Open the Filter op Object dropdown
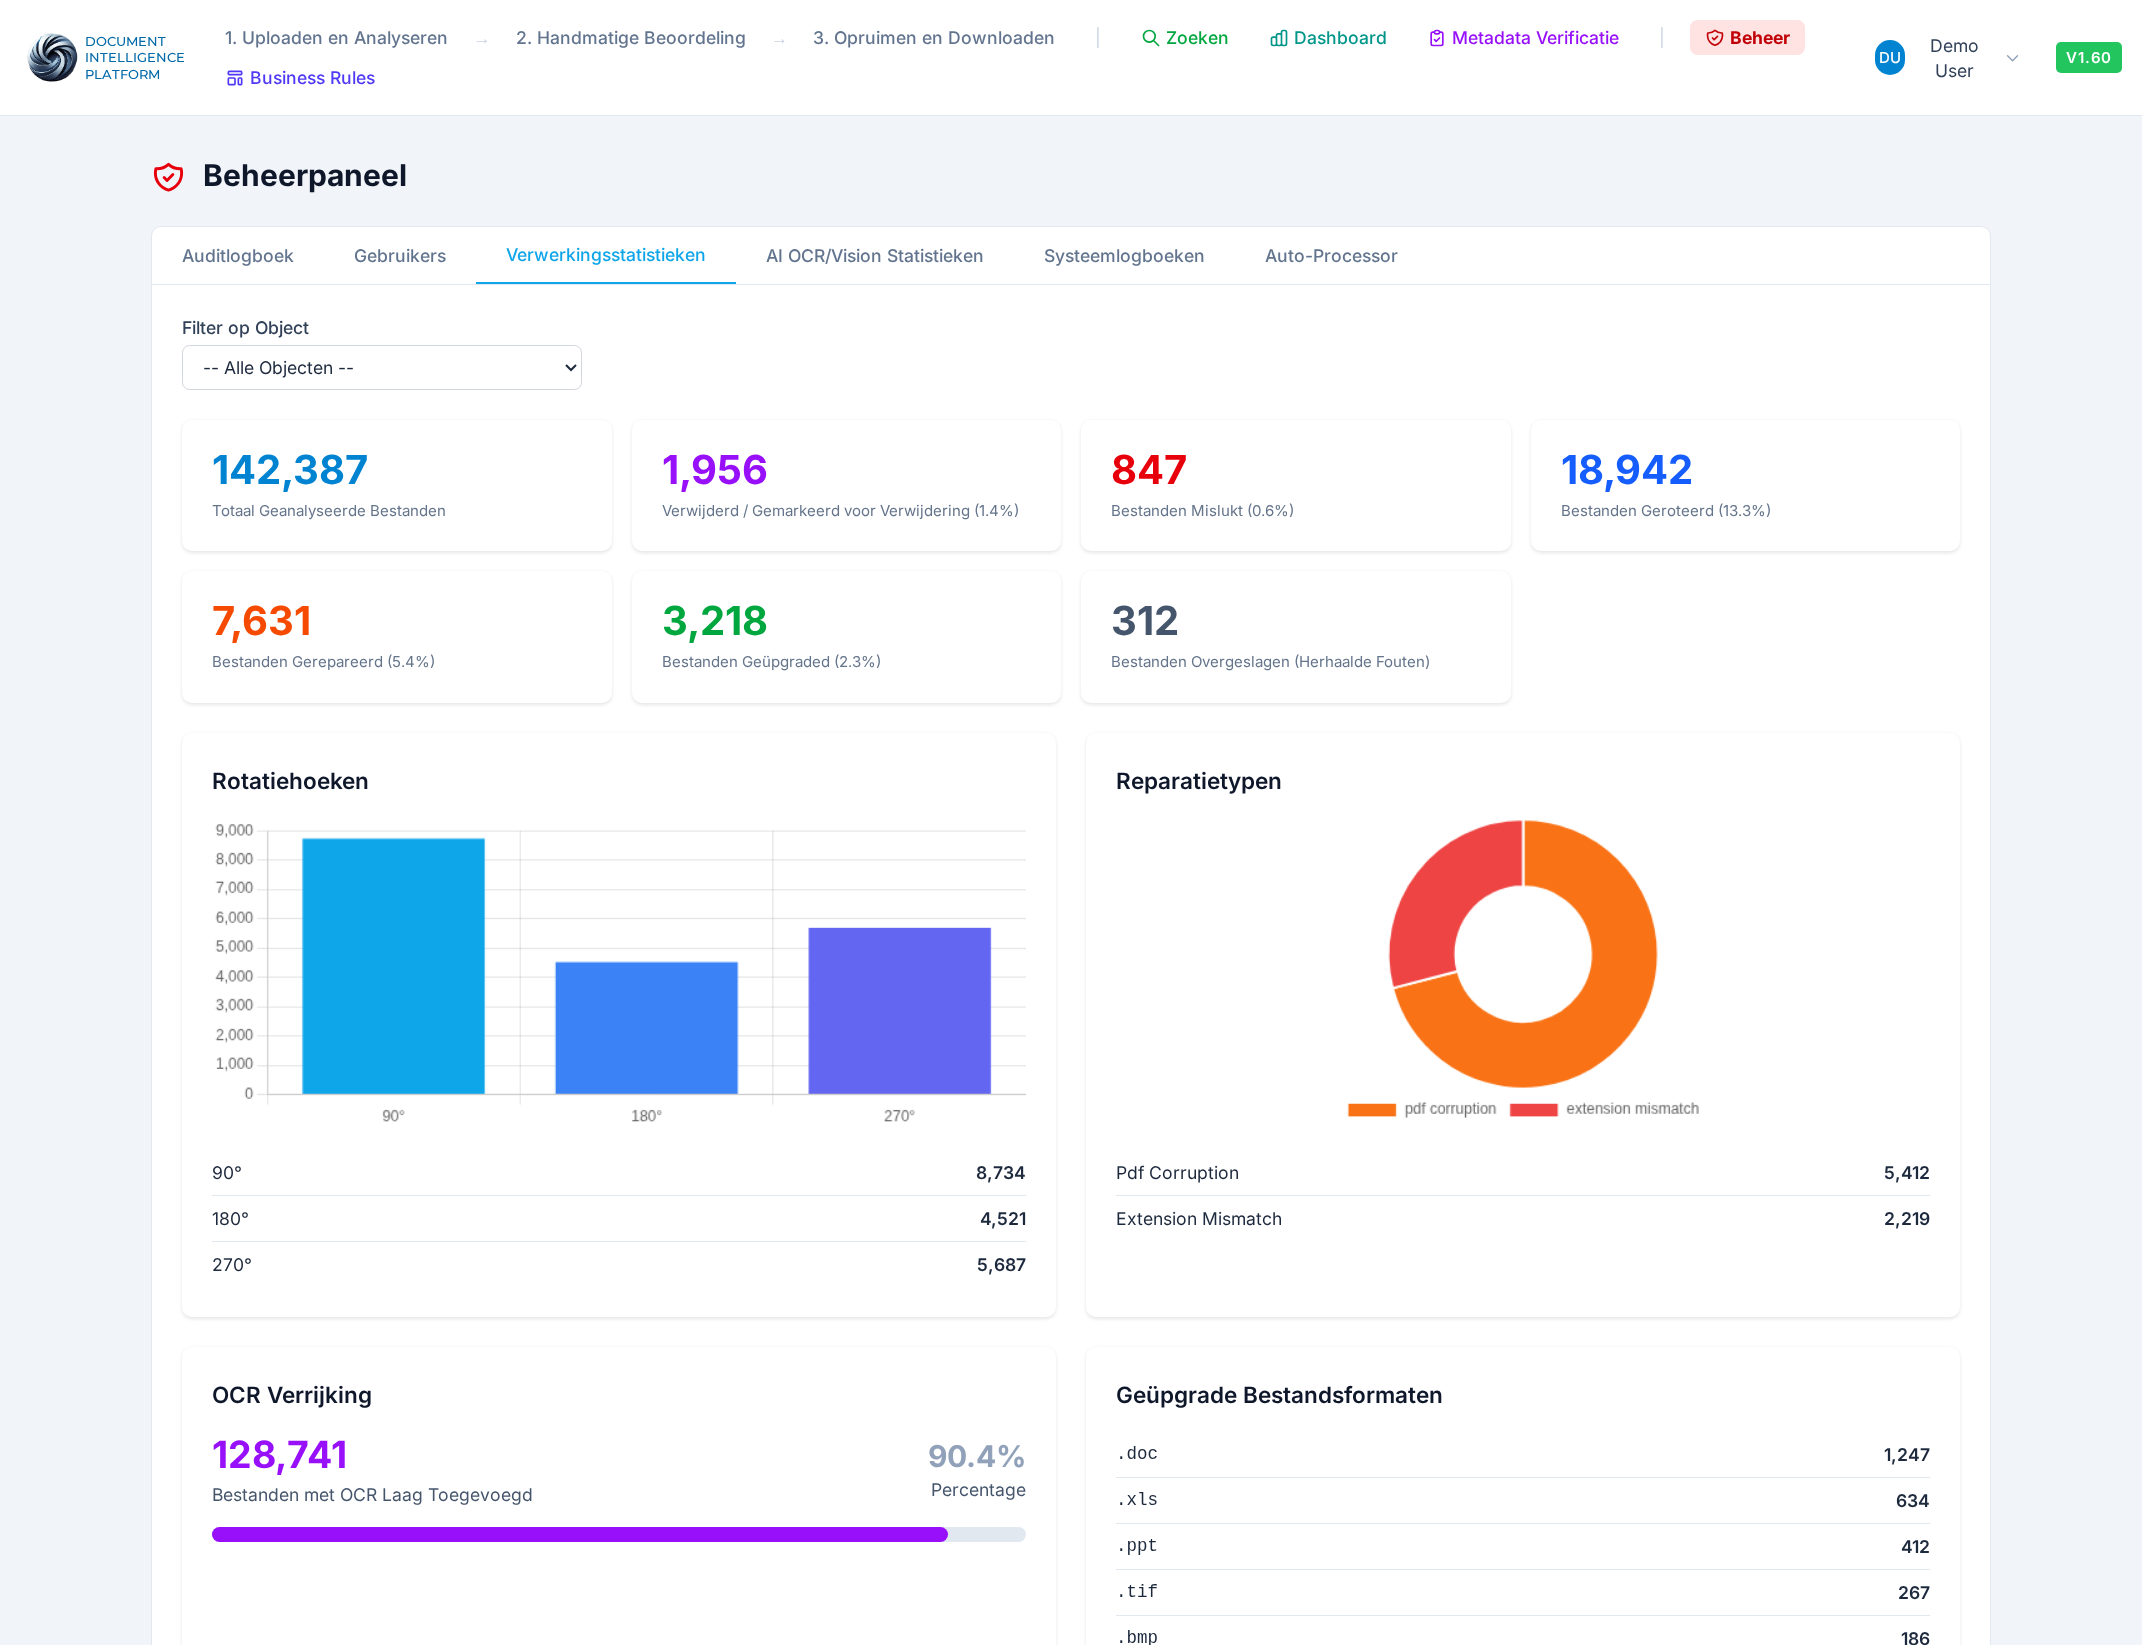This screenshot has height=1645, width=2142. click(x=382, y=368)
